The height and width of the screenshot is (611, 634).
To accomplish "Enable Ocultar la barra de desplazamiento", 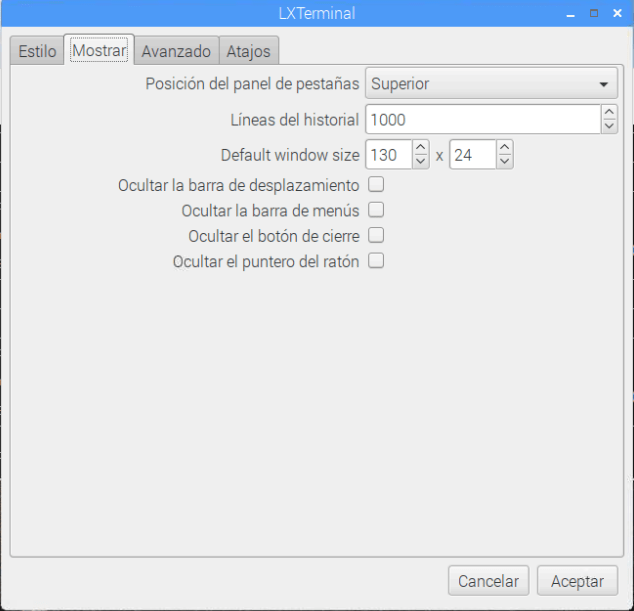I will coord(376,184).
